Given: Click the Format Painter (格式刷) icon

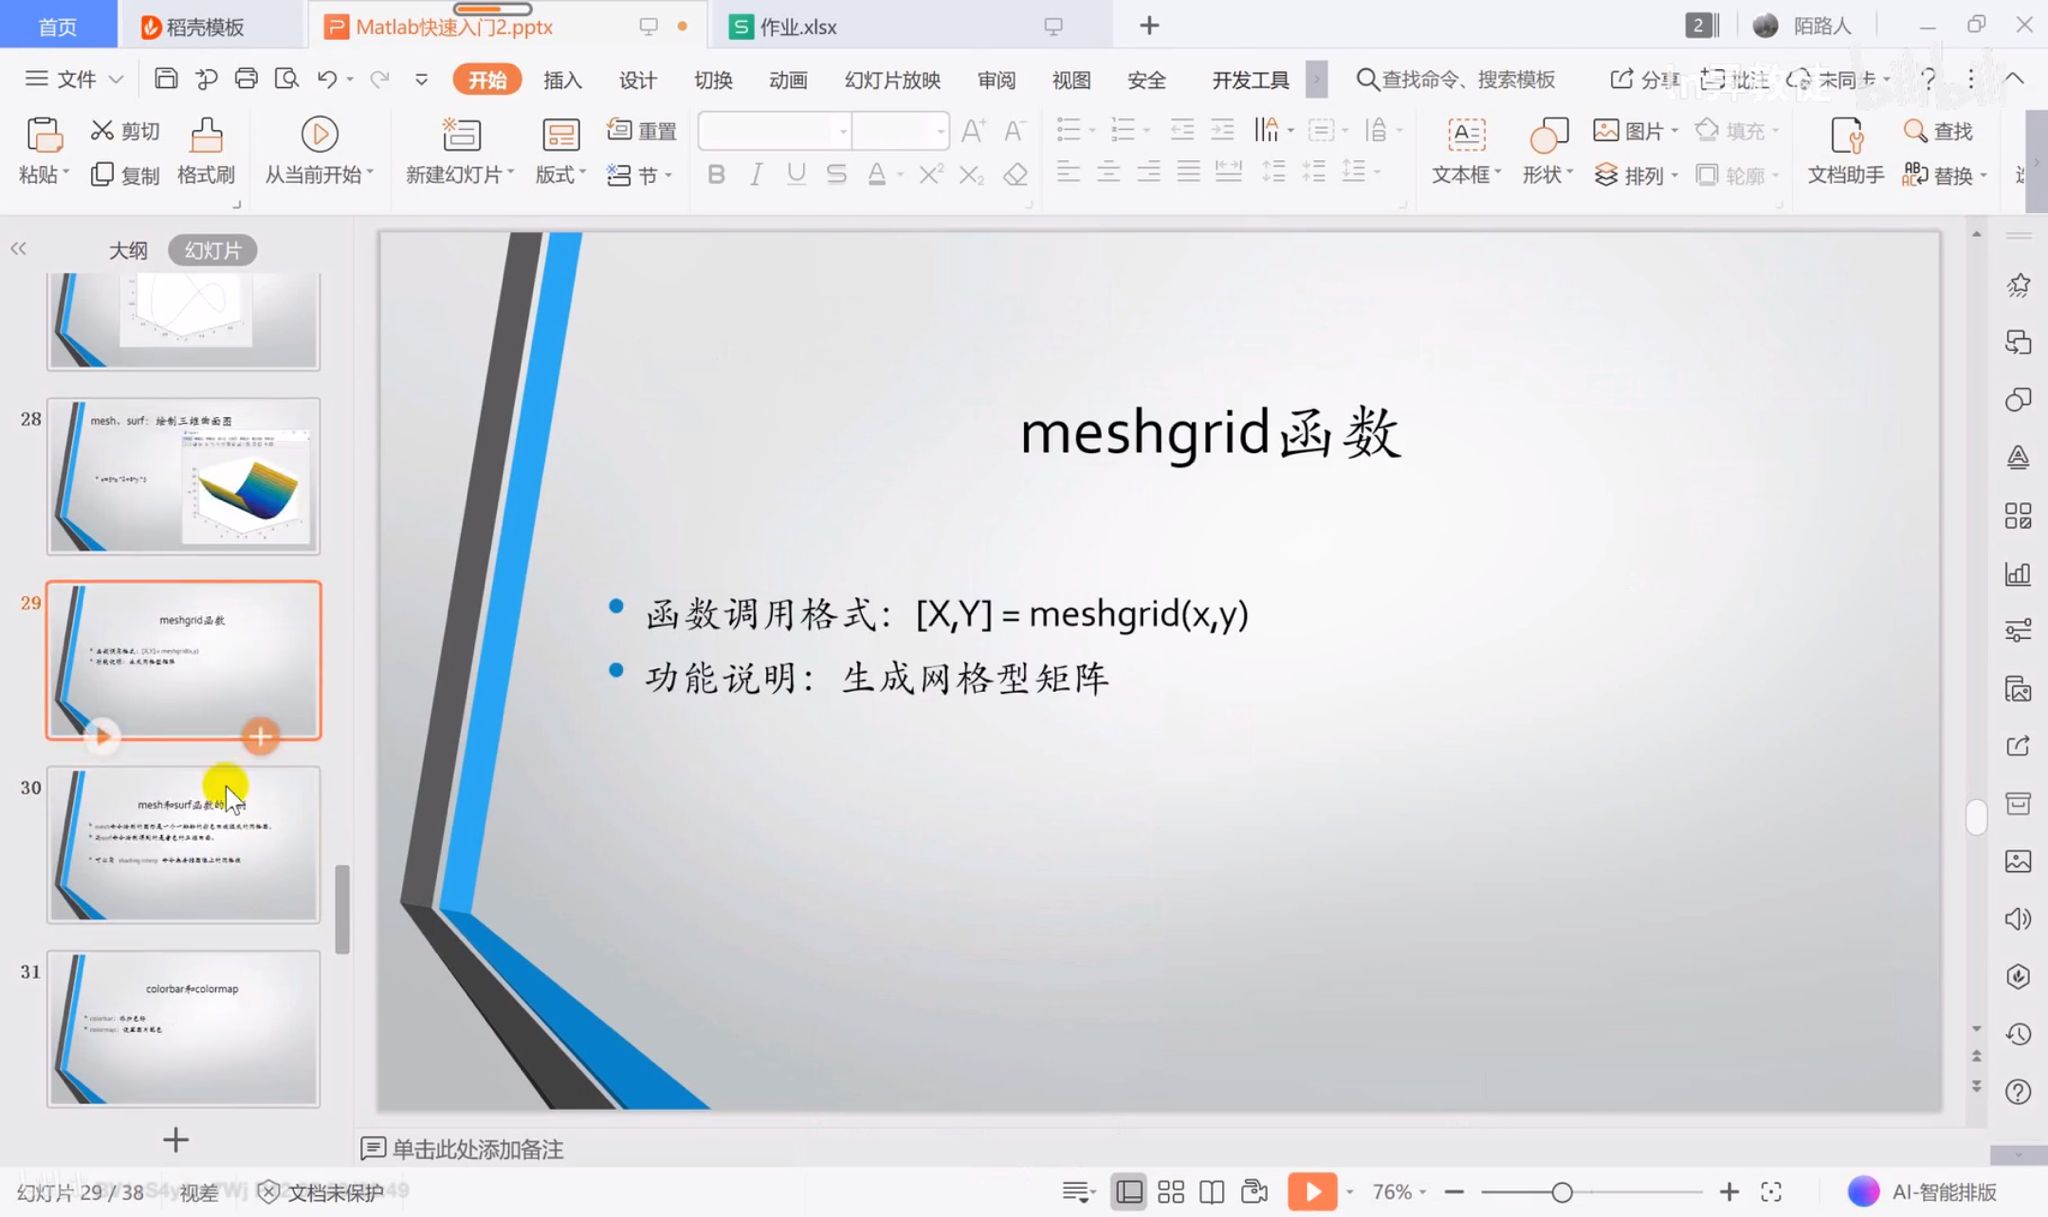Looking at the screenshot, I should point(206,136).
